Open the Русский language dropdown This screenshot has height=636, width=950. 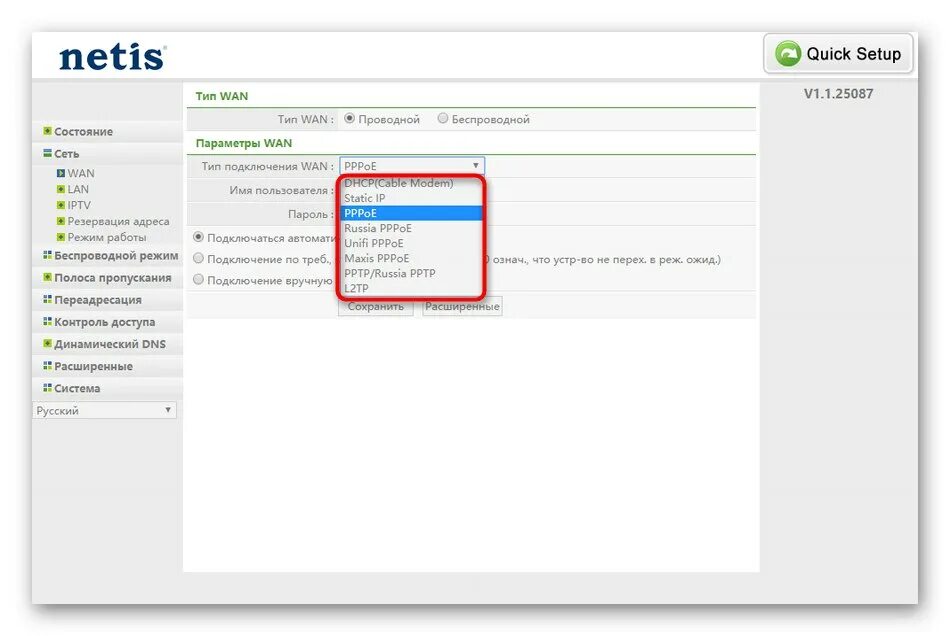[x=104, y=410]
